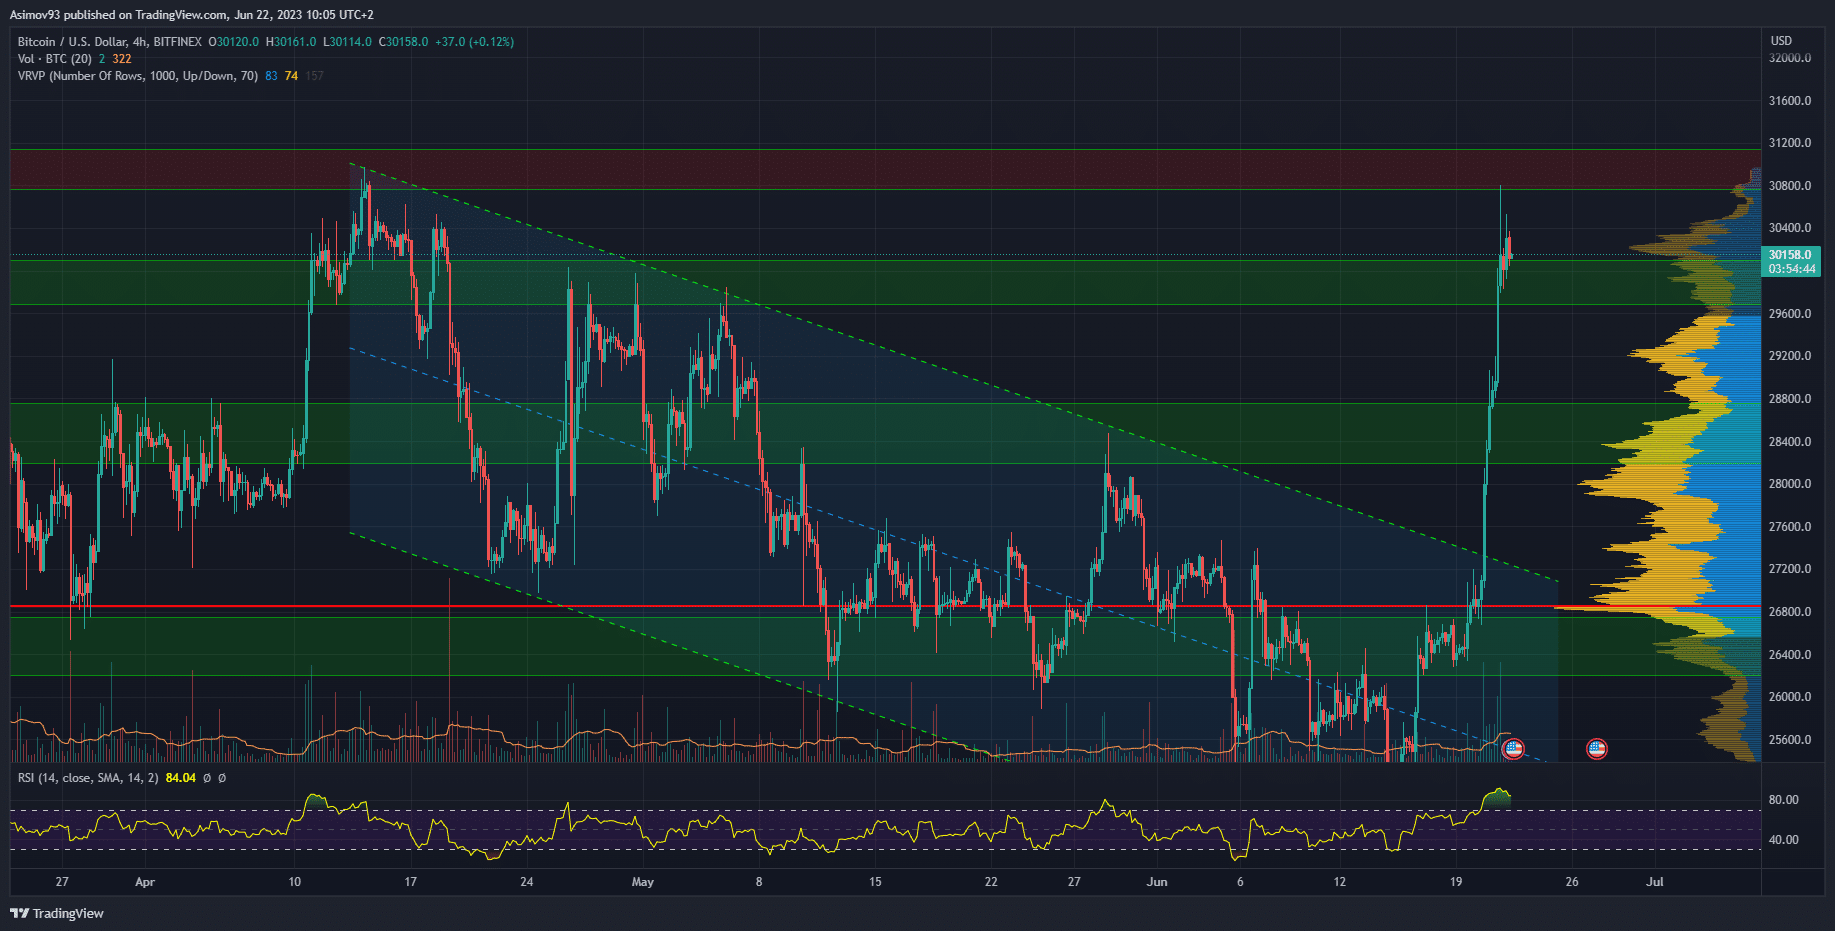This screenshot has width=1835, height=931.
Task: Click the US flag event icon under 19
Action: (x=1513, y=748)
